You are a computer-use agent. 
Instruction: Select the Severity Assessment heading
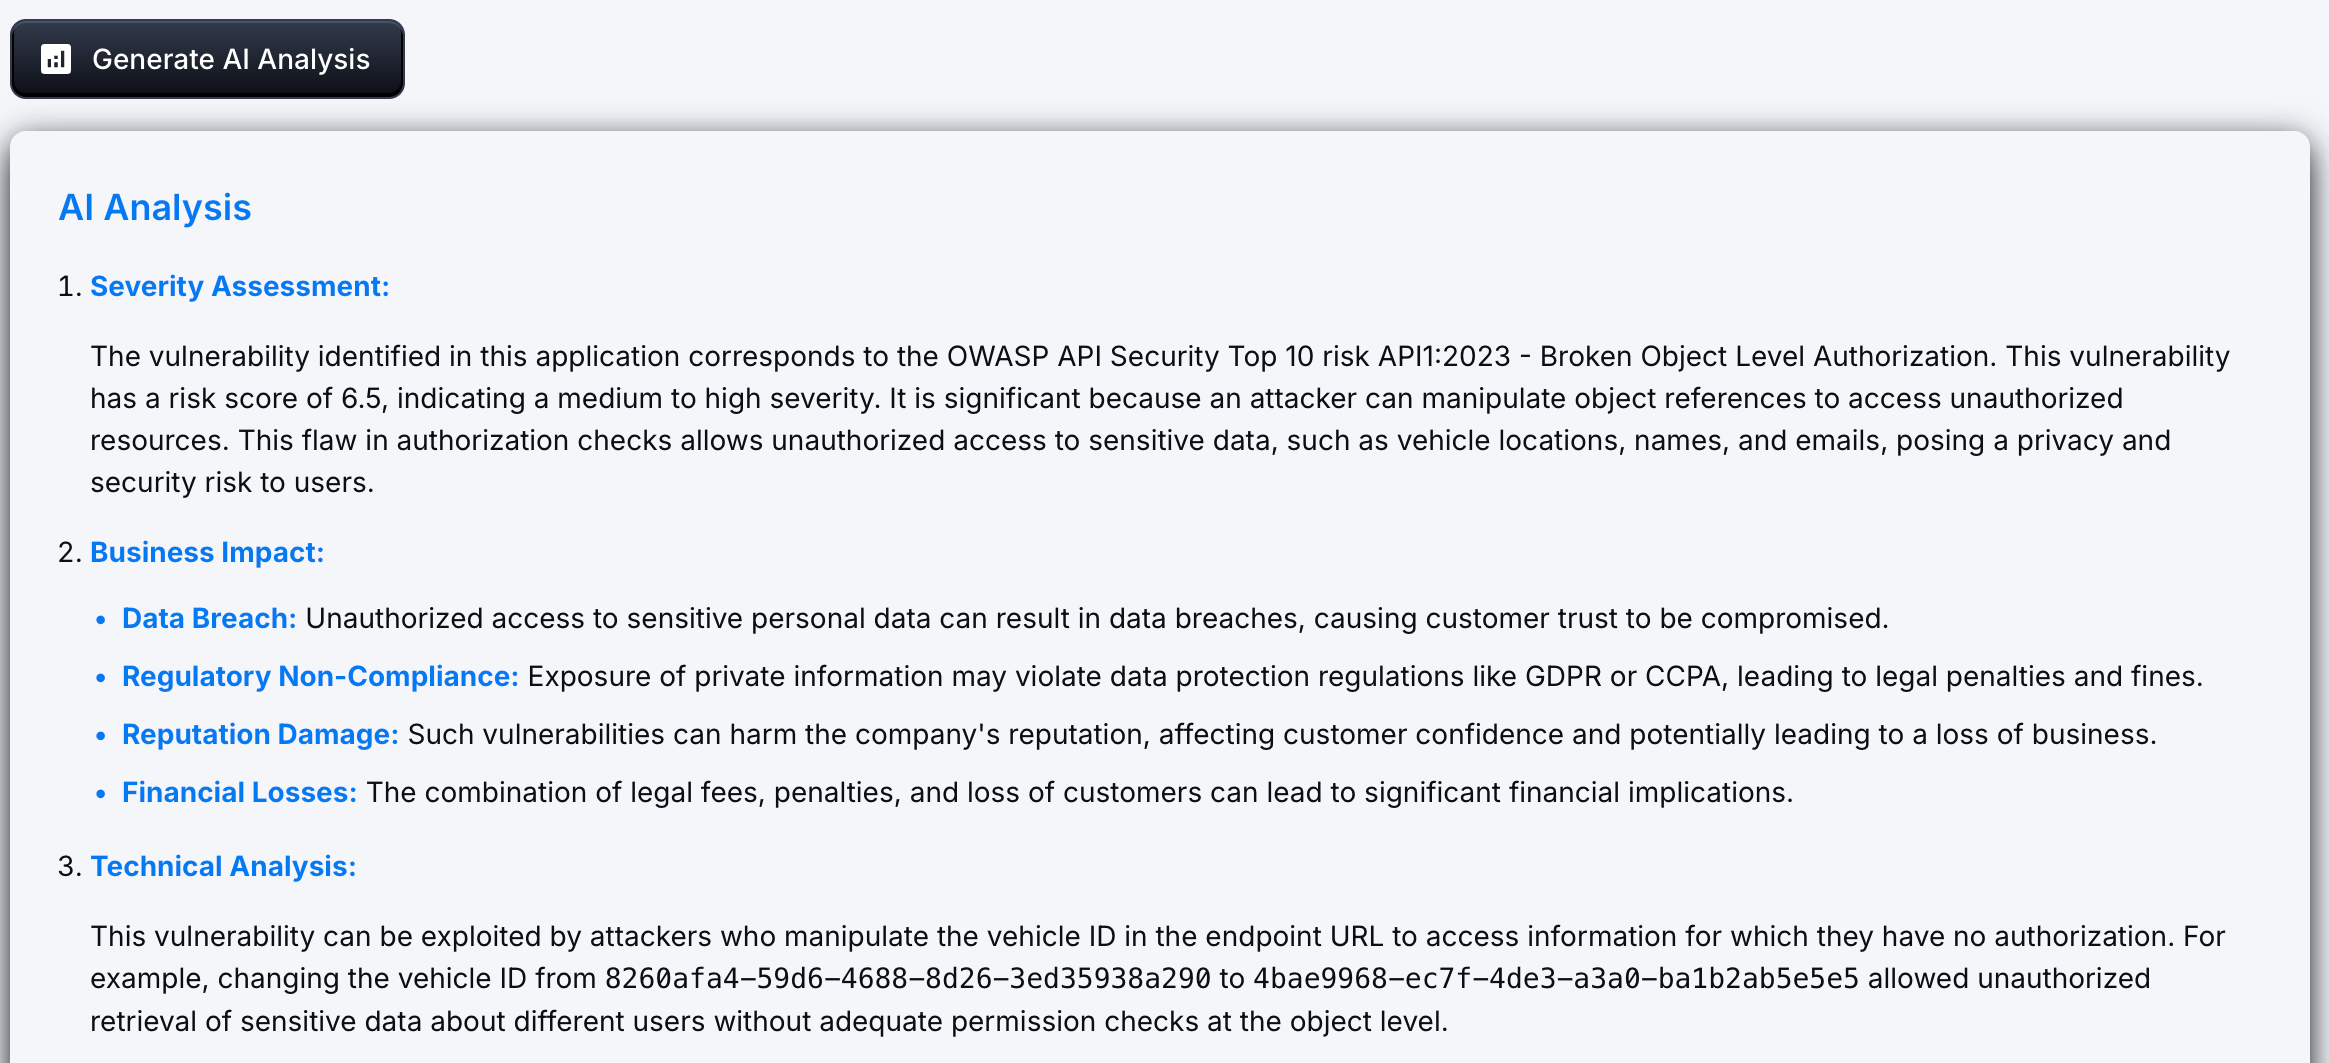(x=239, y=287)
